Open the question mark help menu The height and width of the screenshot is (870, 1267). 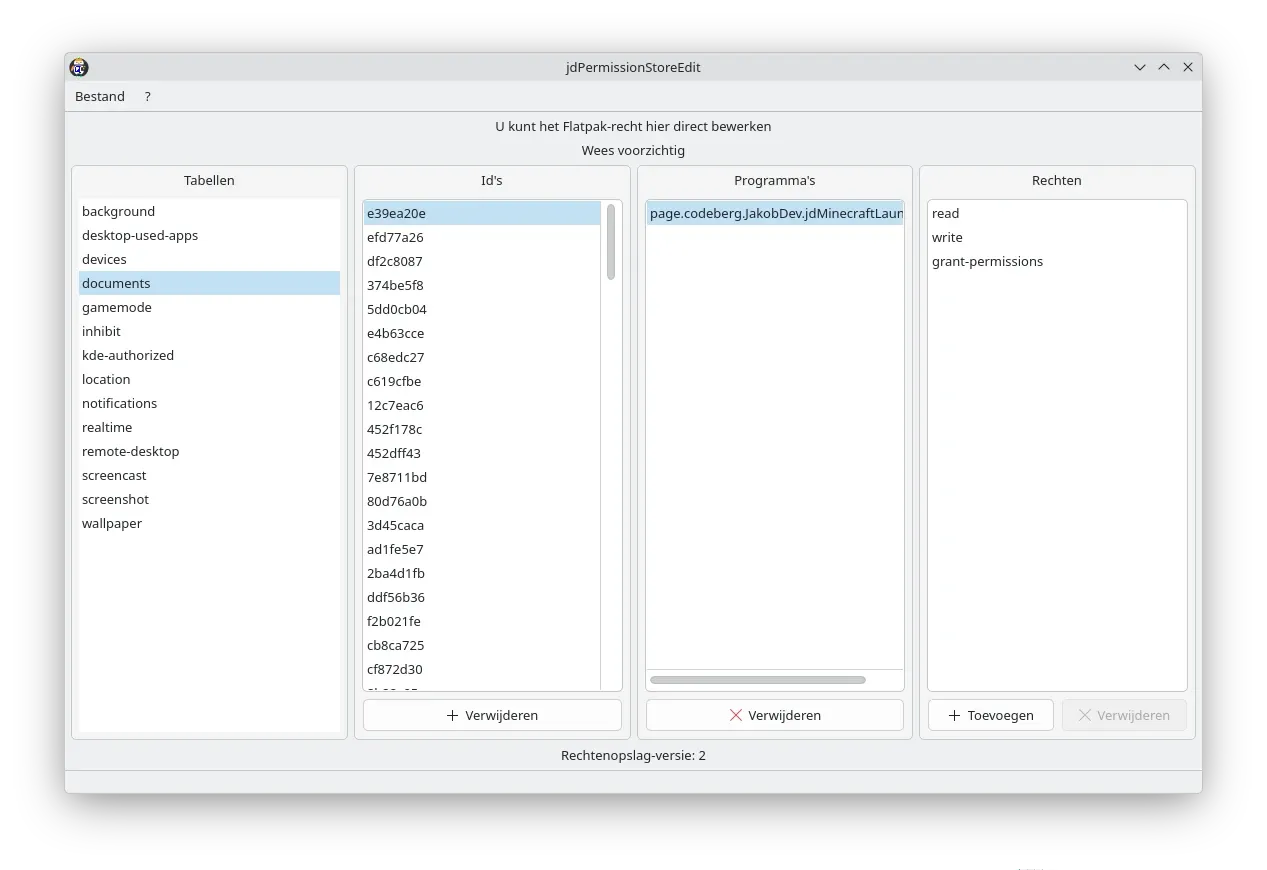pyautogui.click(x=147, y=96)
